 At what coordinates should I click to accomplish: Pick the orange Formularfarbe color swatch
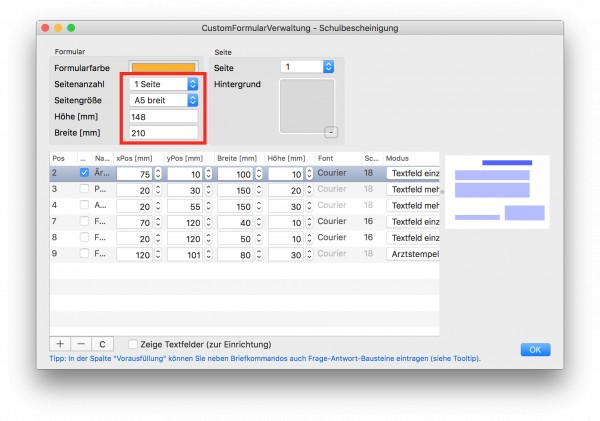point(163,67)
